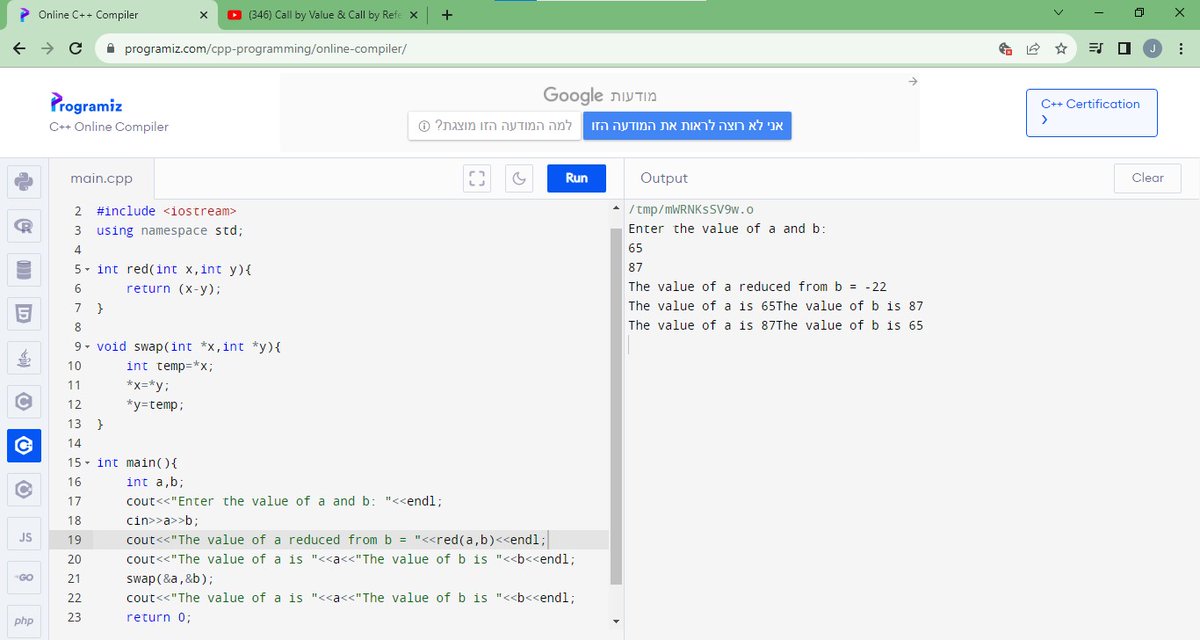Viewport: 1200px width, 640px height.
Task: Switch to the Python online compiler
Action: 24,181
